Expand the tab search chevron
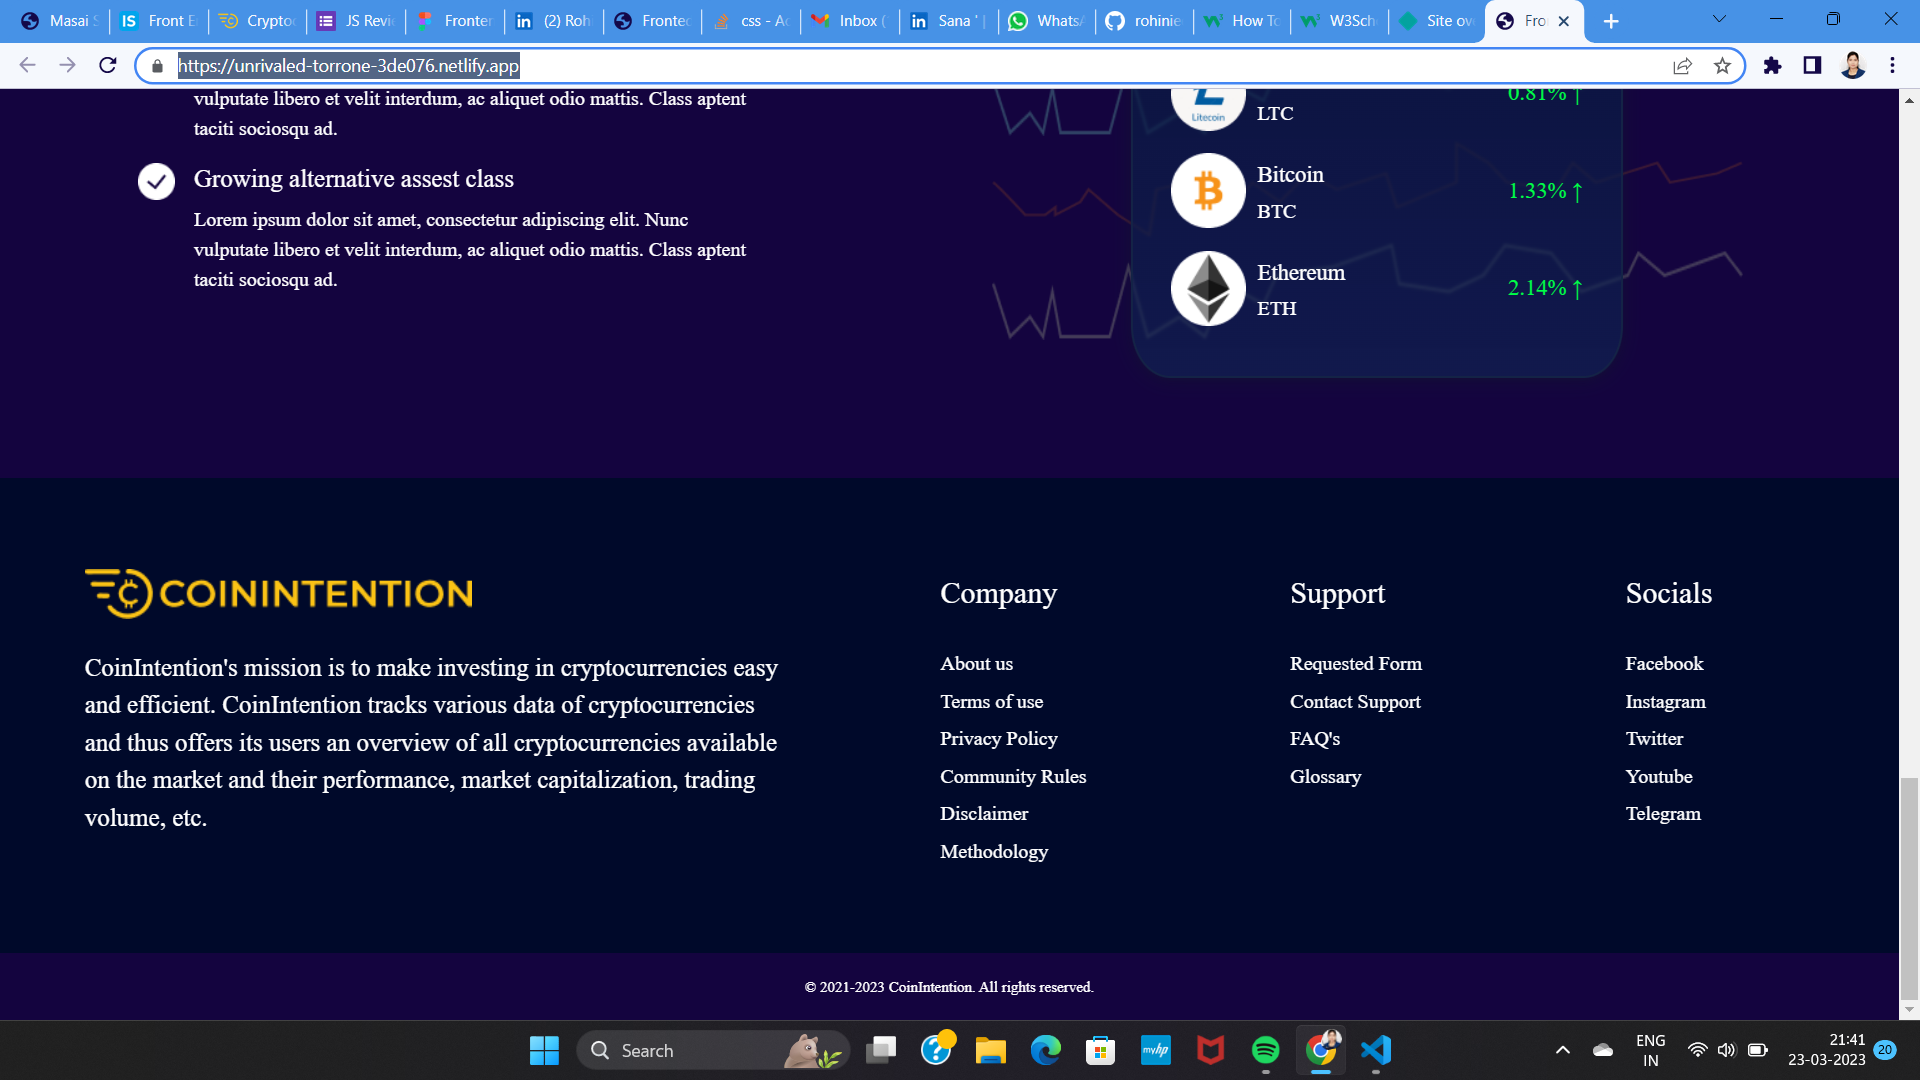 (1719, 19)
